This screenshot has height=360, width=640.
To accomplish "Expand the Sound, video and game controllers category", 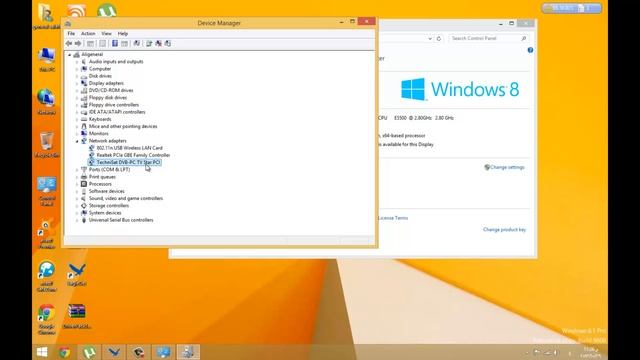I will [x=77, y=198].
